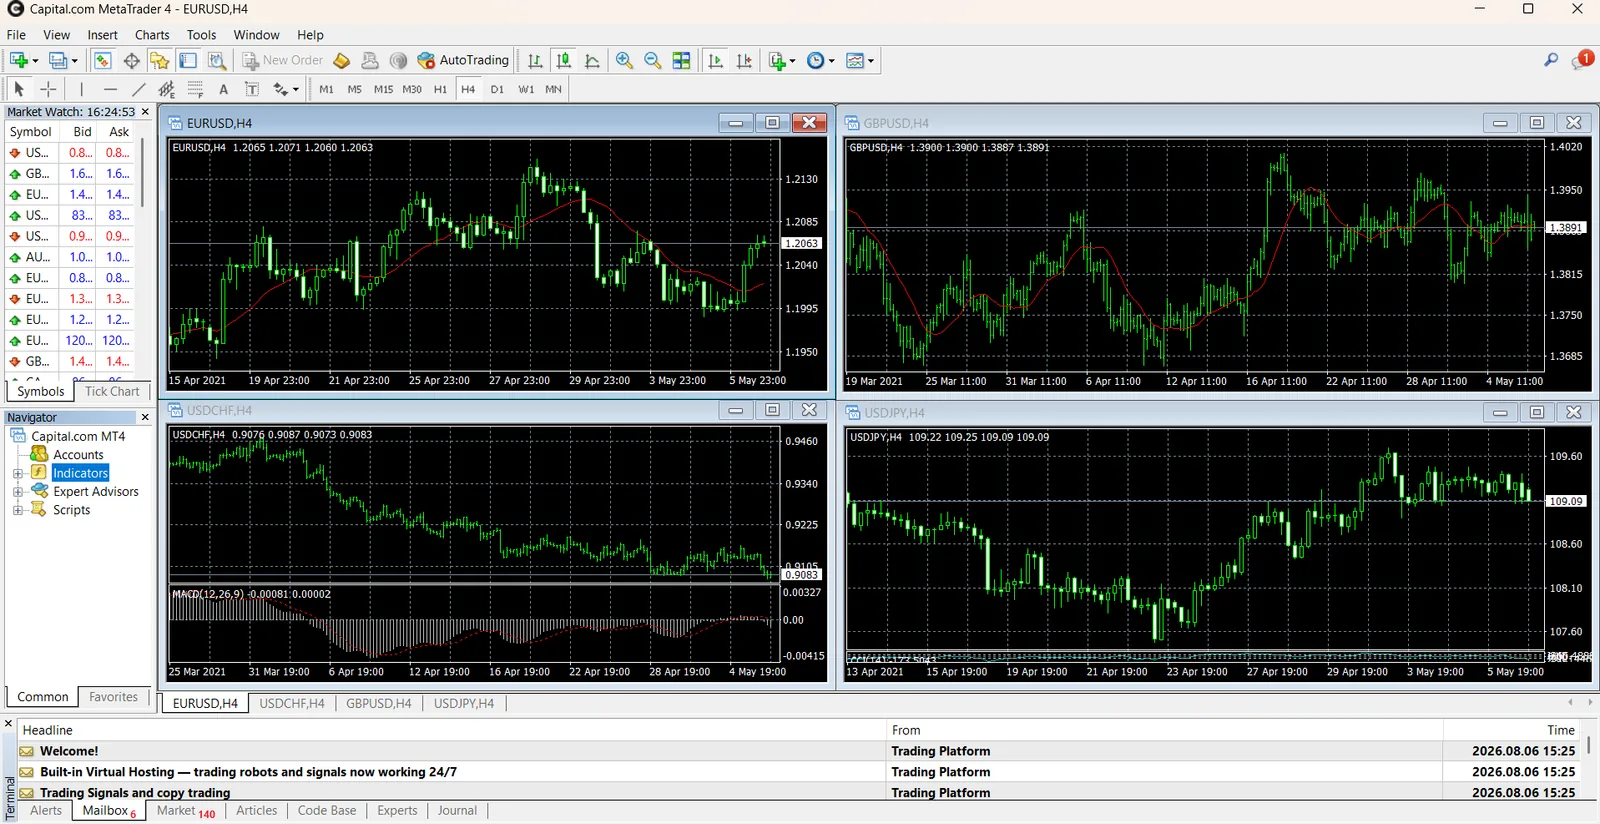Open the Tools menu

pos(201,35)
